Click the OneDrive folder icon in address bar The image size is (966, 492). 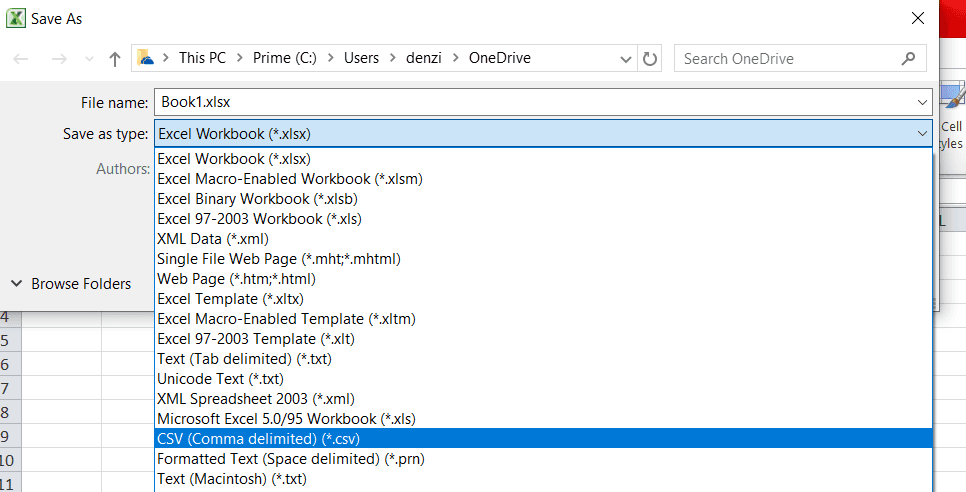pyautogui.click(x=145, y=58)
